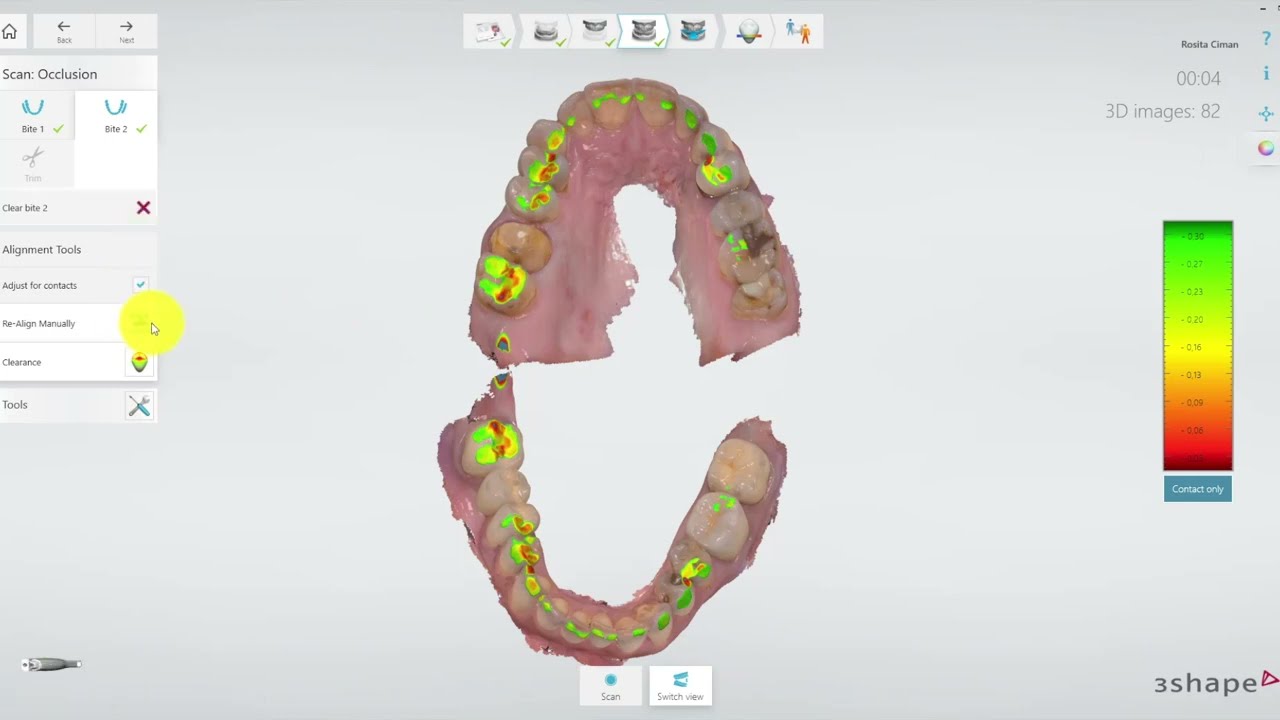
Task: Select the occlusion scan workflow step
Action: [x=644, y=32]
